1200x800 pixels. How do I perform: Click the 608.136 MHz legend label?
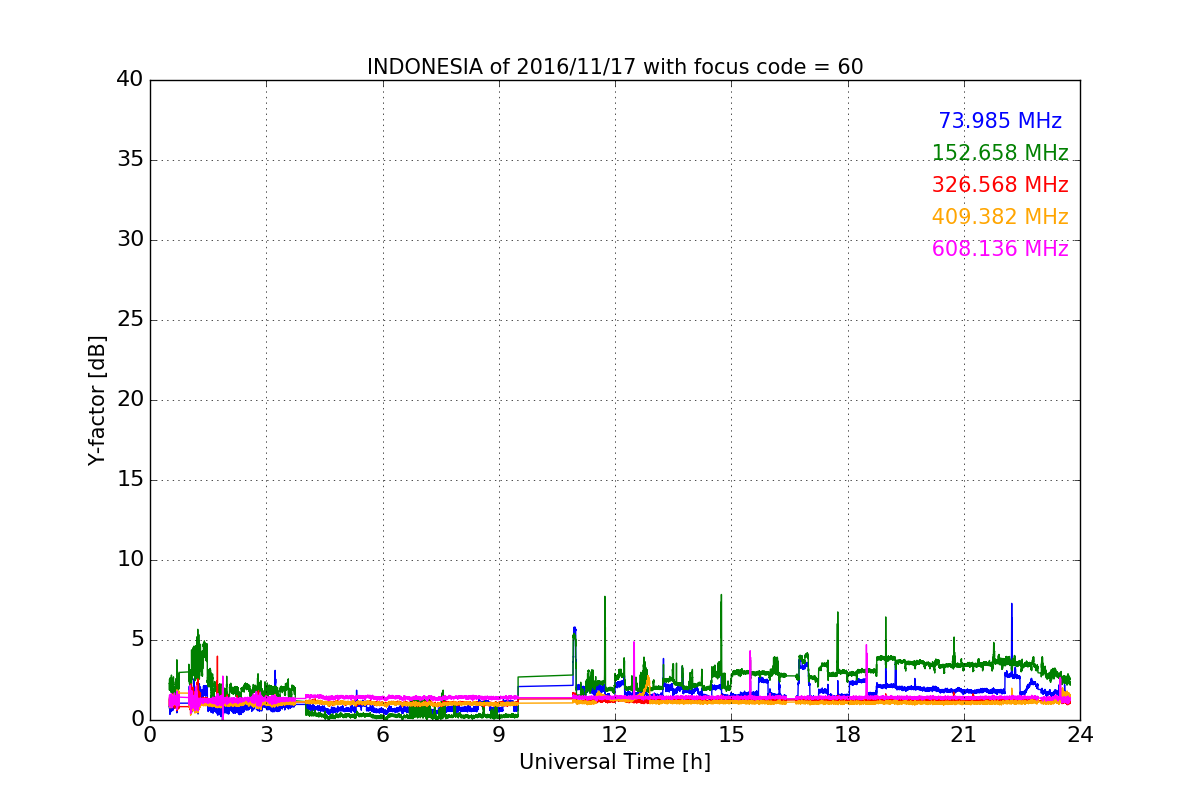point(1000,249)
